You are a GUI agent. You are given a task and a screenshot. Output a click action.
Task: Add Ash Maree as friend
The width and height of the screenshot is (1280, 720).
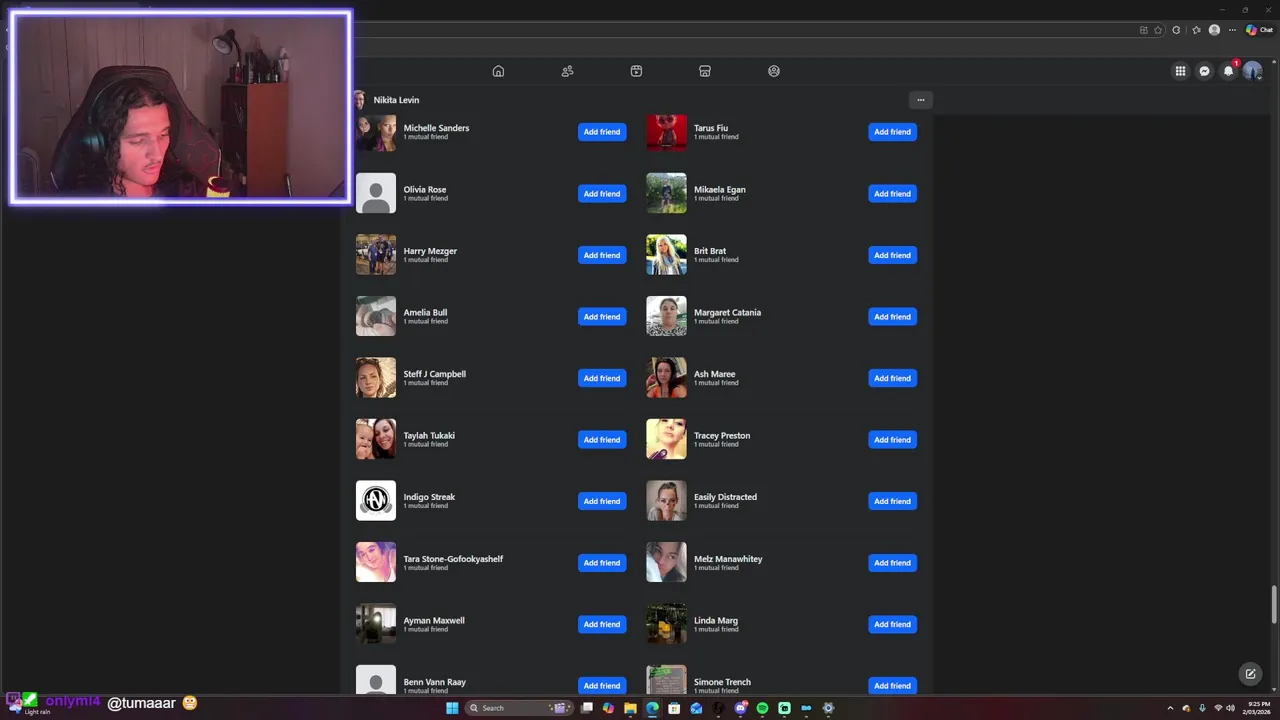point(892,378)
